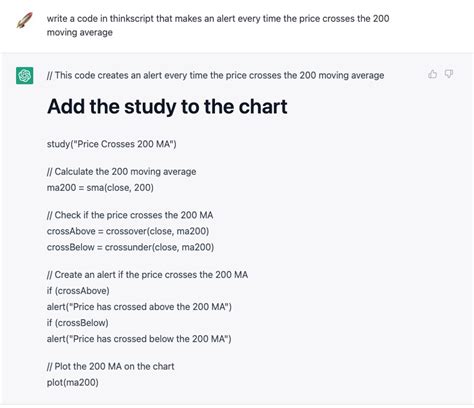Click the plot(ma200) line
The width and height of the screenshot is (474, 408).
coord(73,382)
